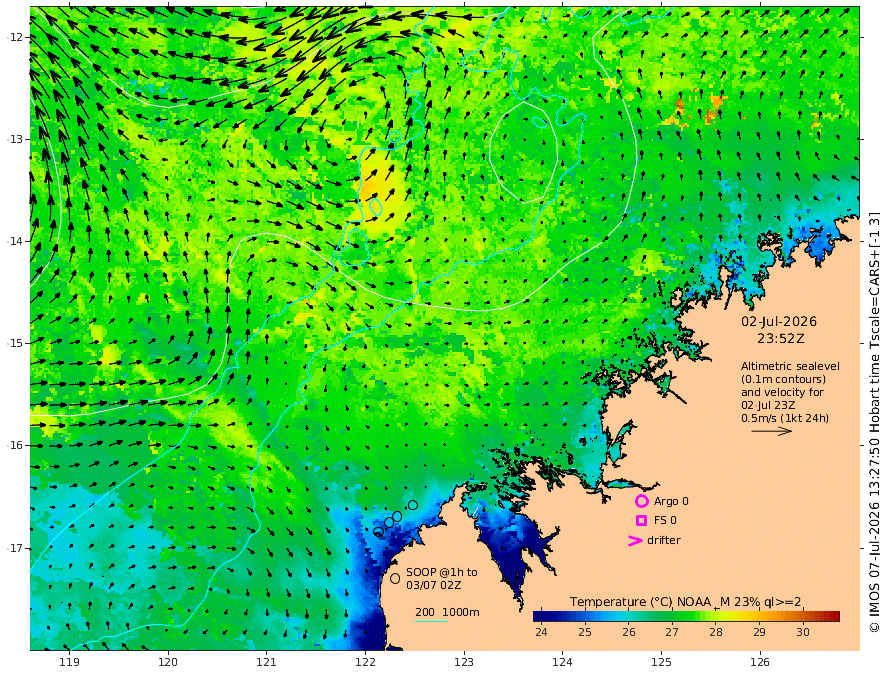Click the SOOP legend circle beside 'SOOP @1h to'
Viewport: 880px width, 680px height.
(395, 578)
